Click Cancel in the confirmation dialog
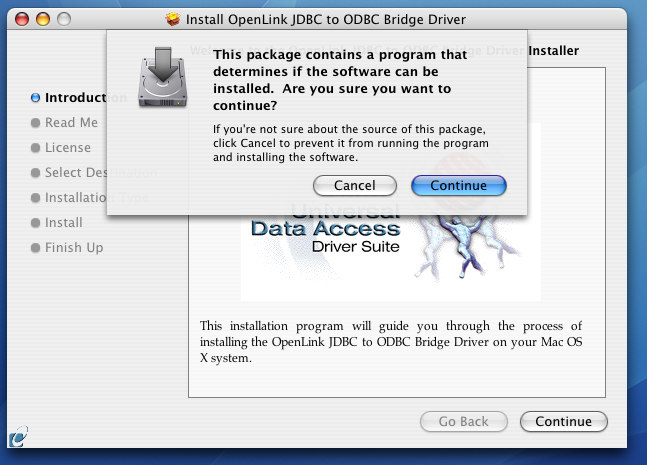Viewport: 647px width, 465px height. pos(355,186)
